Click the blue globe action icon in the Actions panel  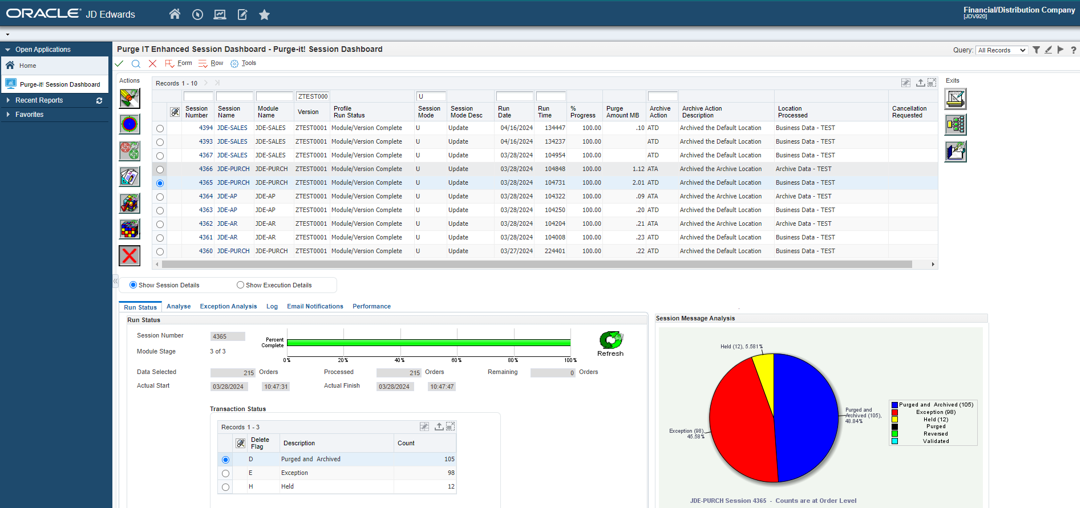point(130,124)
